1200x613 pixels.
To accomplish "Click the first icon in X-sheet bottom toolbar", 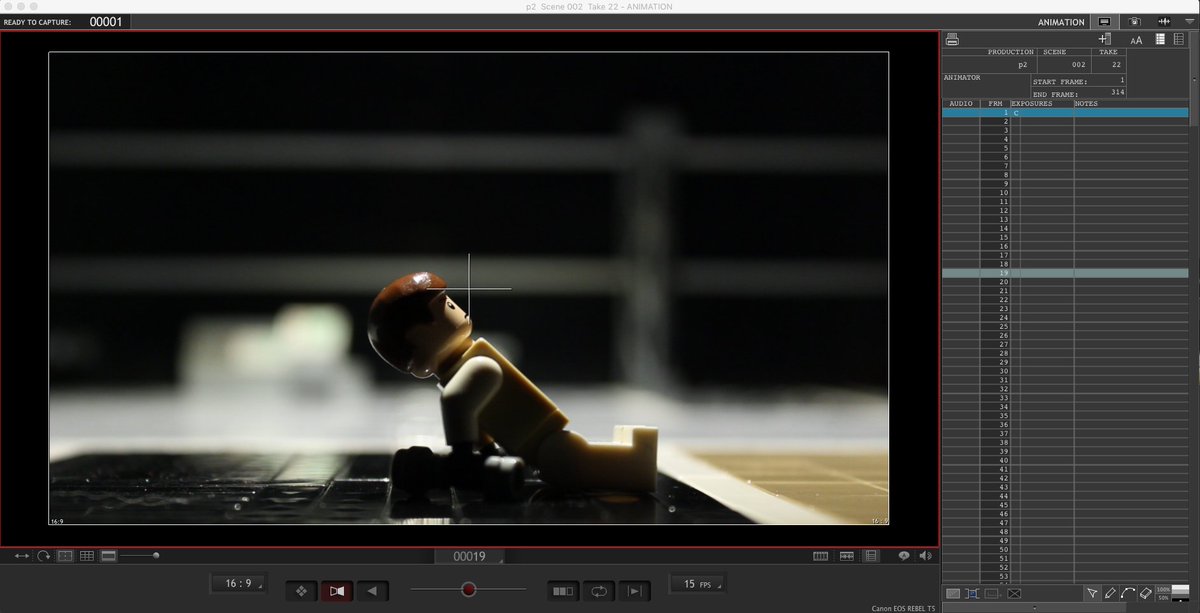I will [953, 593].
